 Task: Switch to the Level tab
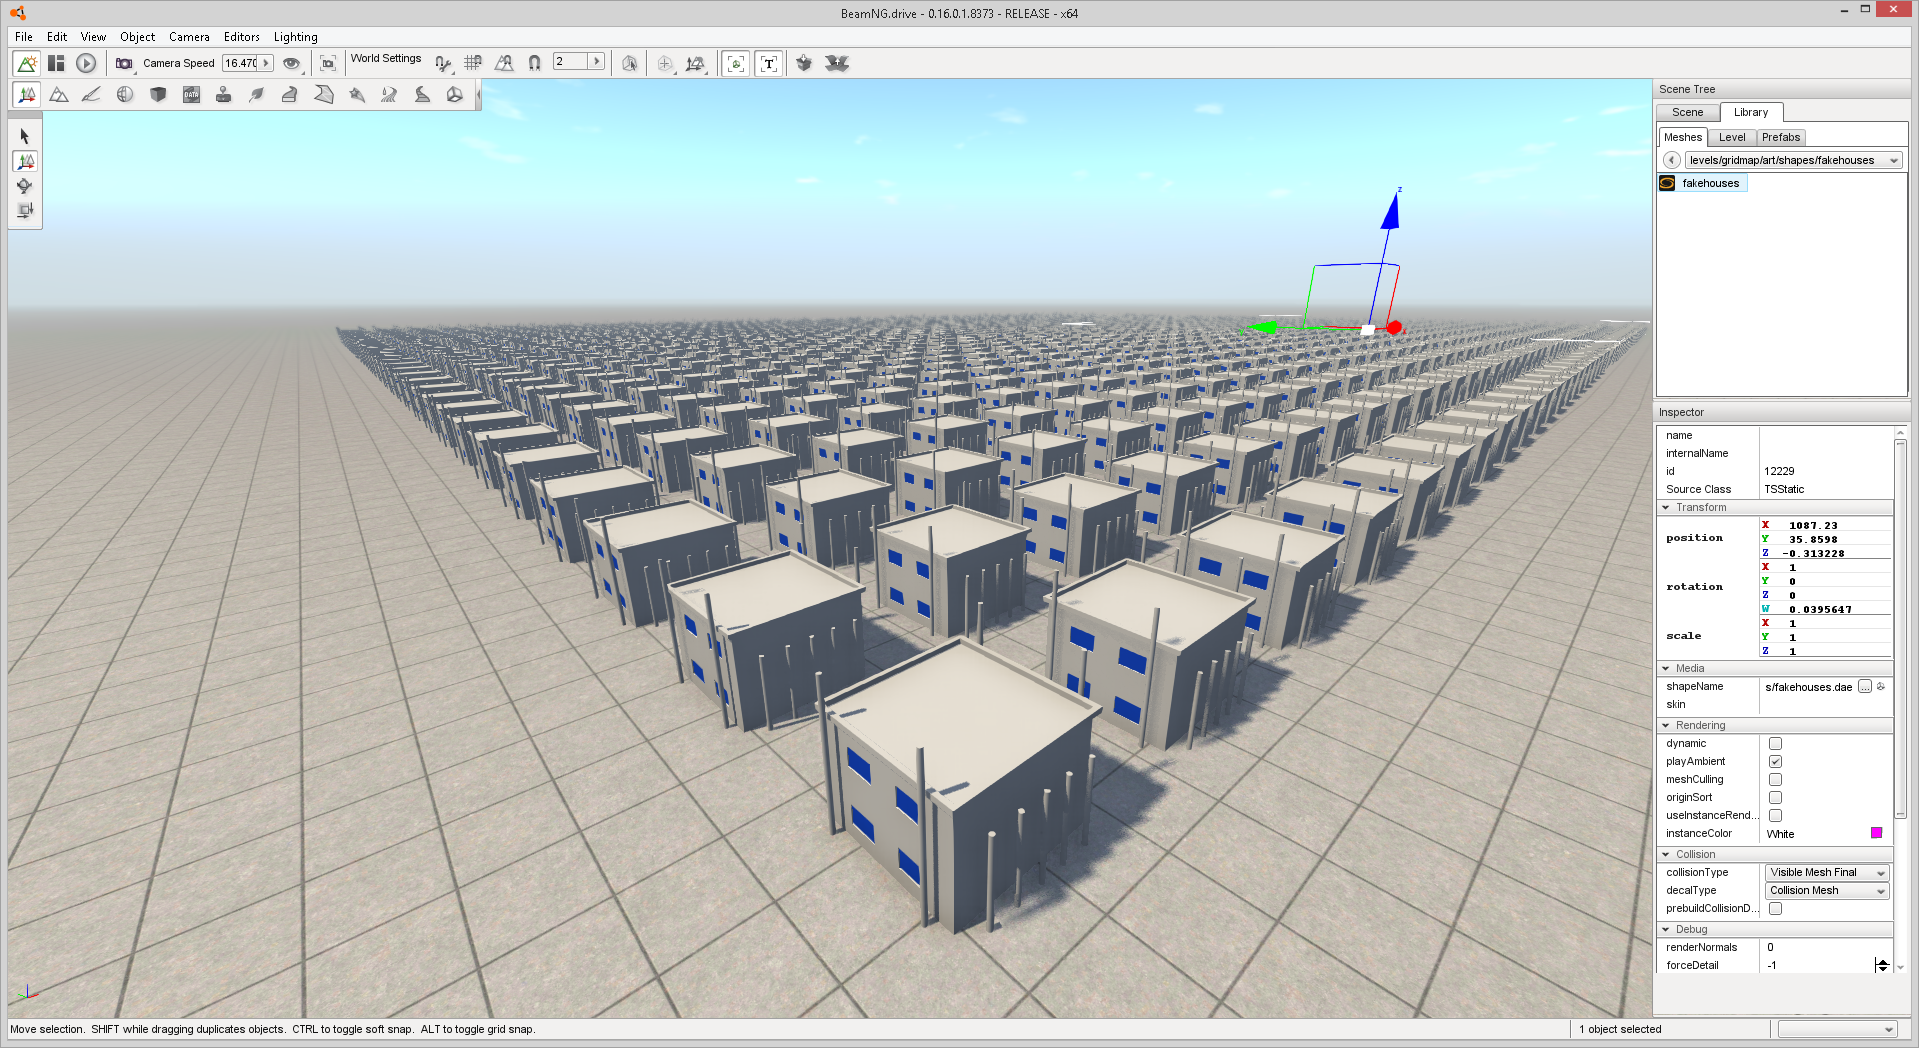tap(1732, 138)
